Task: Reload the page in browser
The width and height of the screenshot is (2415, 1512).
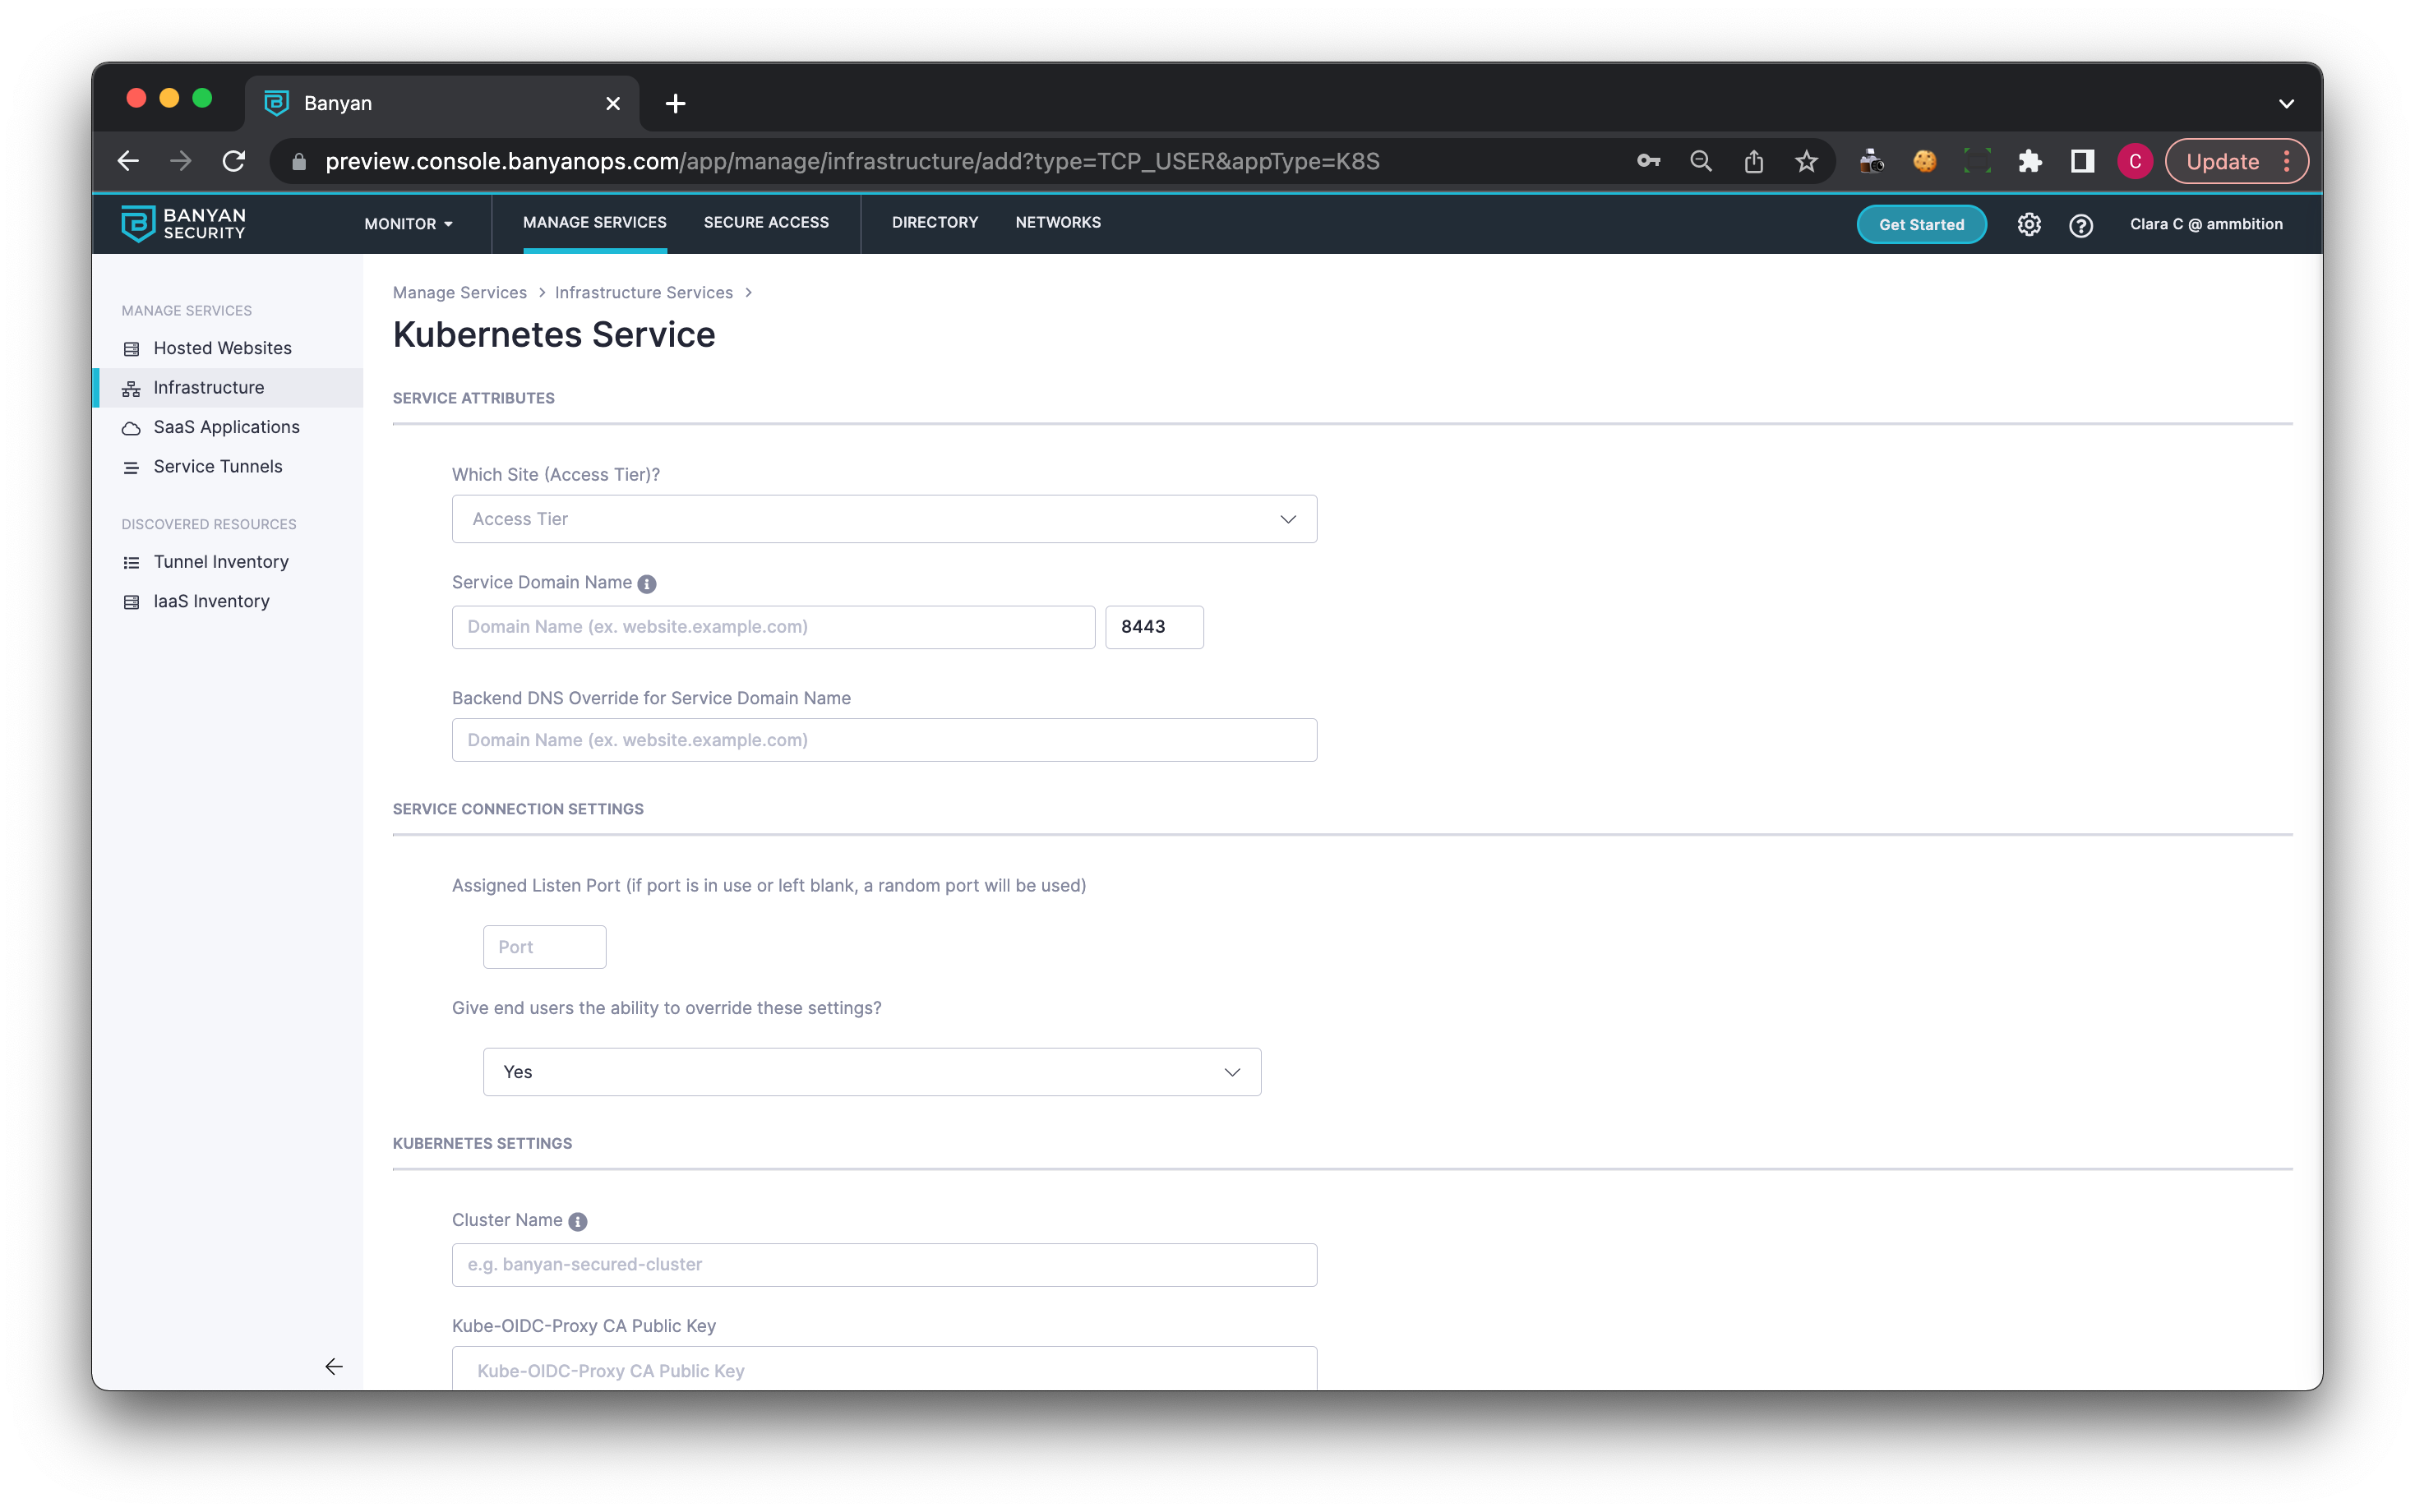Action: tap(234, 161)
